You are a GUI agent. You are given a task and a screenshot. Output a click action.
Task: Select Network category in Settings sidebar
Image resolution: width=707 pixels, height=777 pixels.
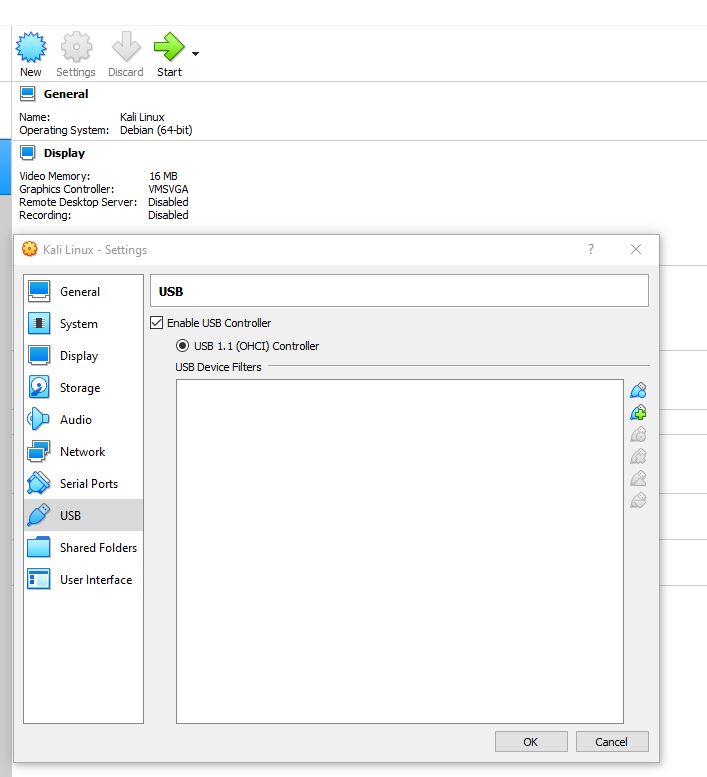coord(83,451)
